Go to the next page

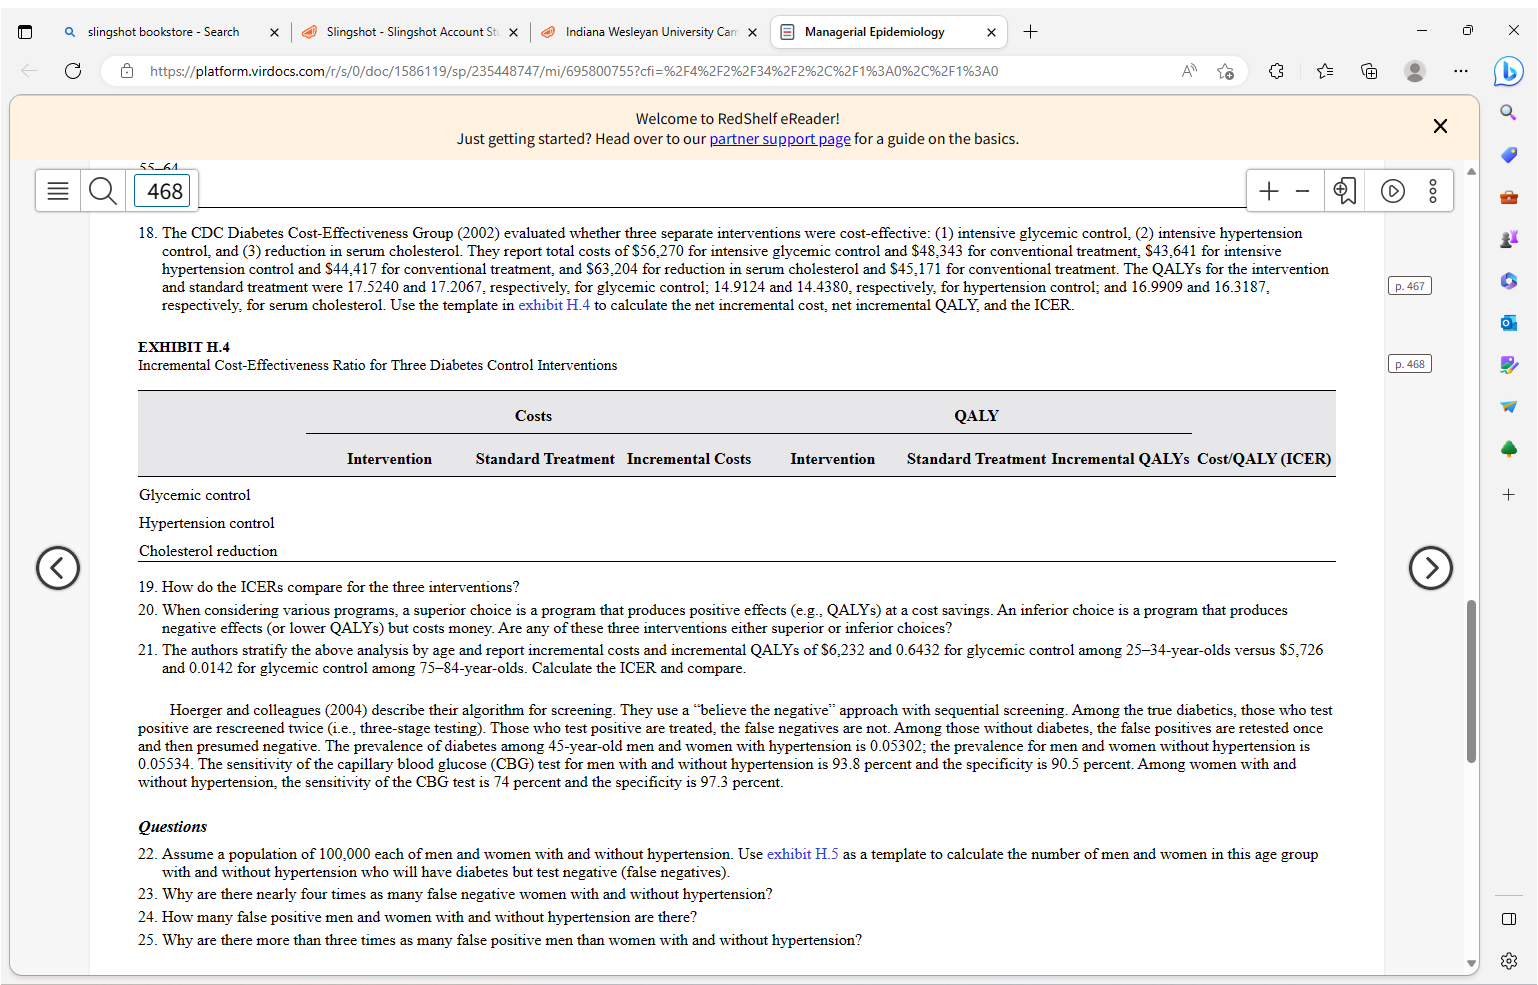tap(1431, 568)
